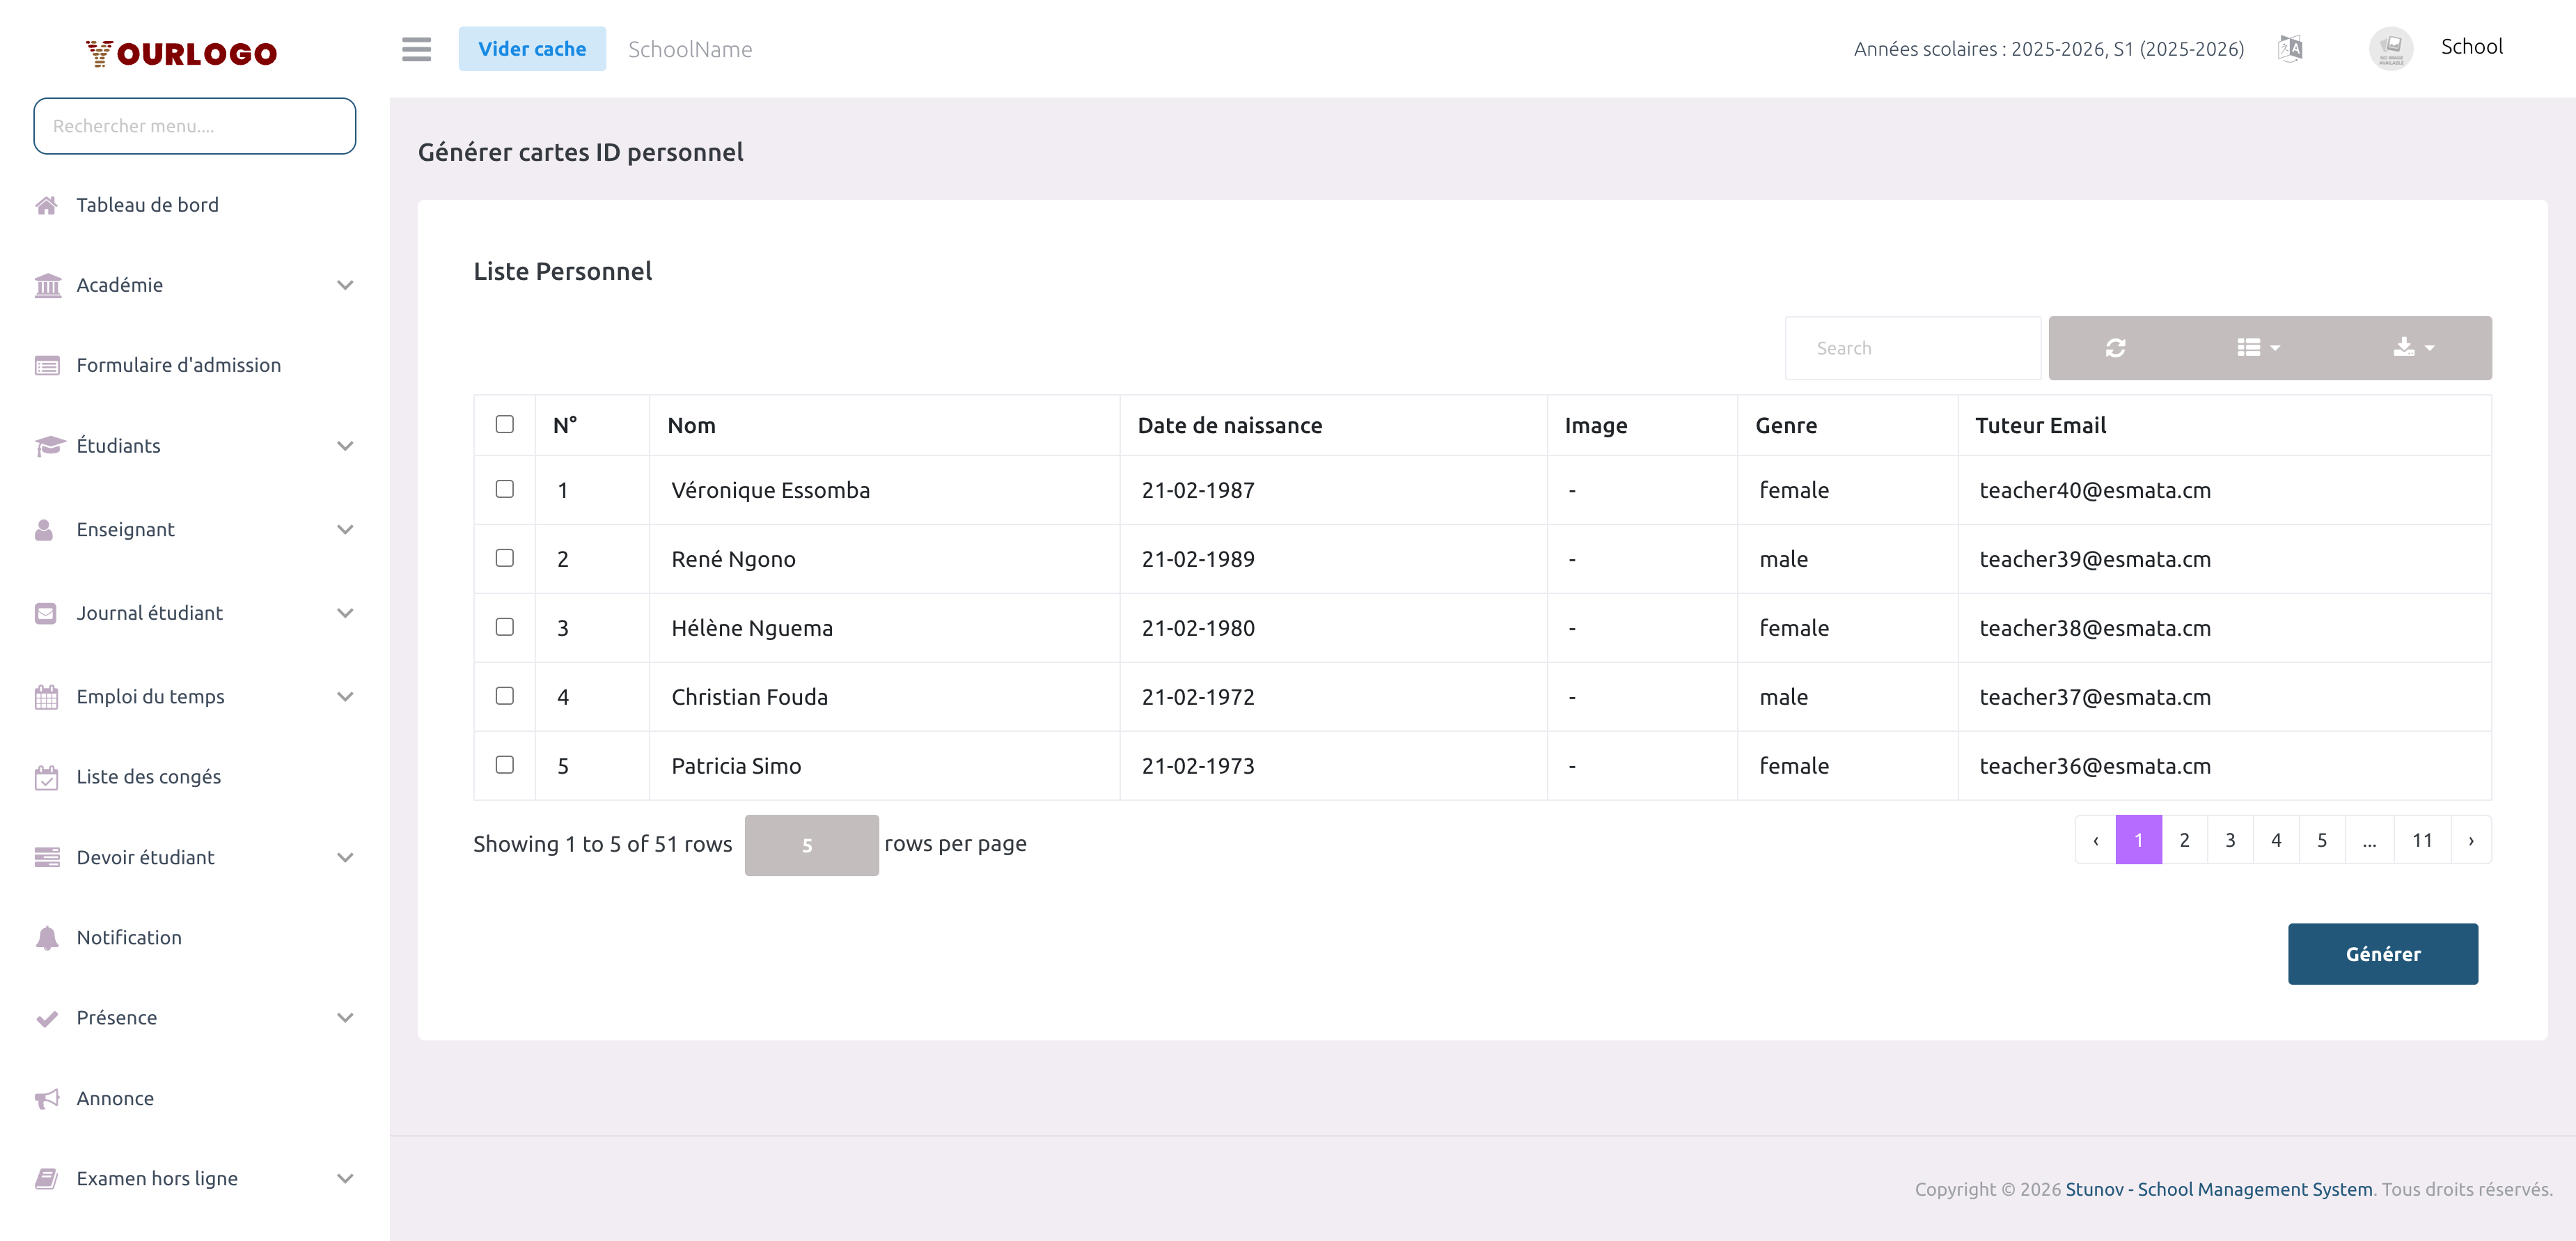Click the Notification bell icon

coord(46,937)
